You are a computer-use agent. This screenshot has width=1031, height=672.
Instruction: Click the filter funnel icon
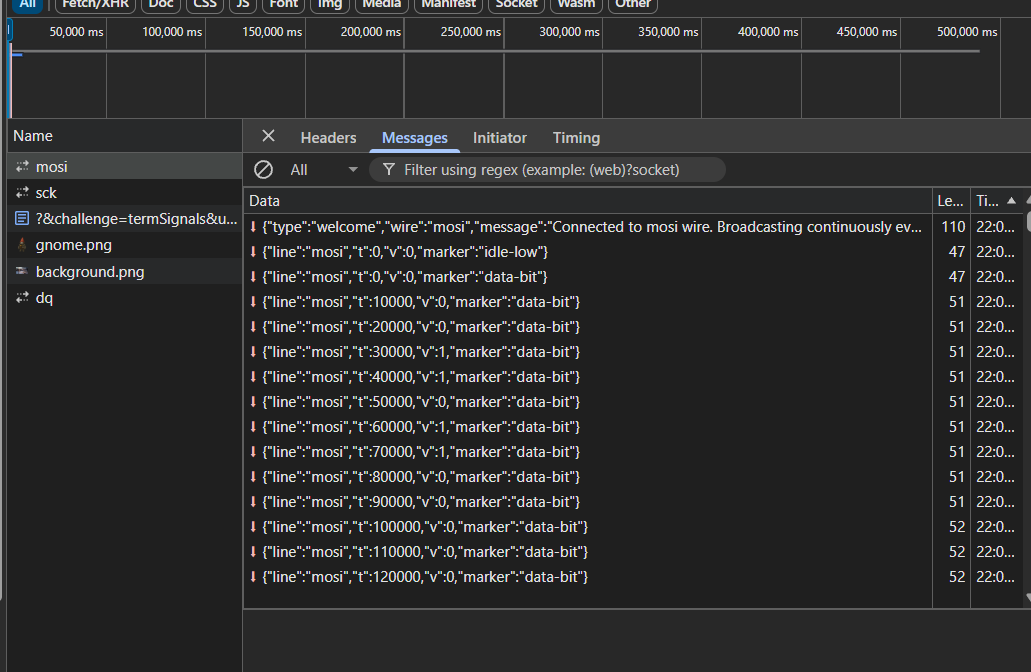[389, 170]
